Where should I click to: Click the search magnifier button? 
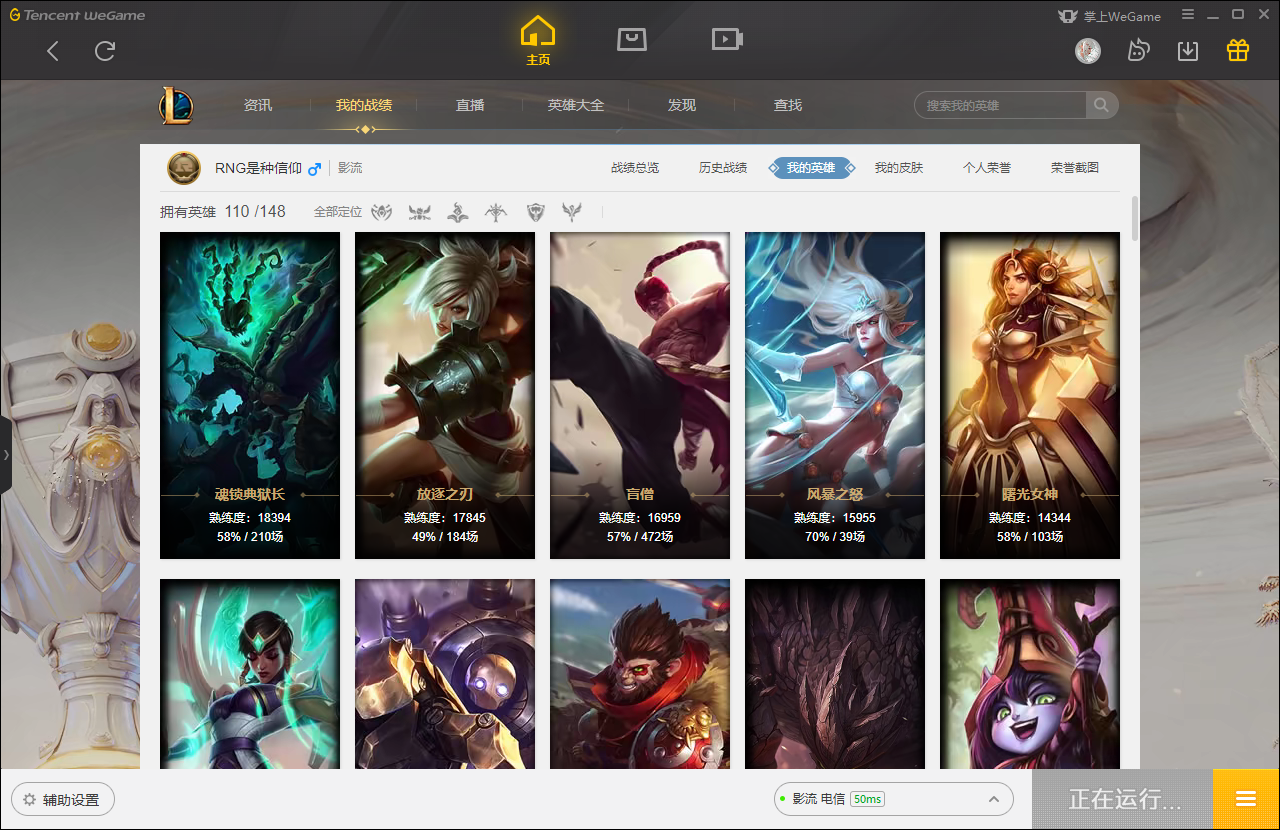[x=1101, y=105]
